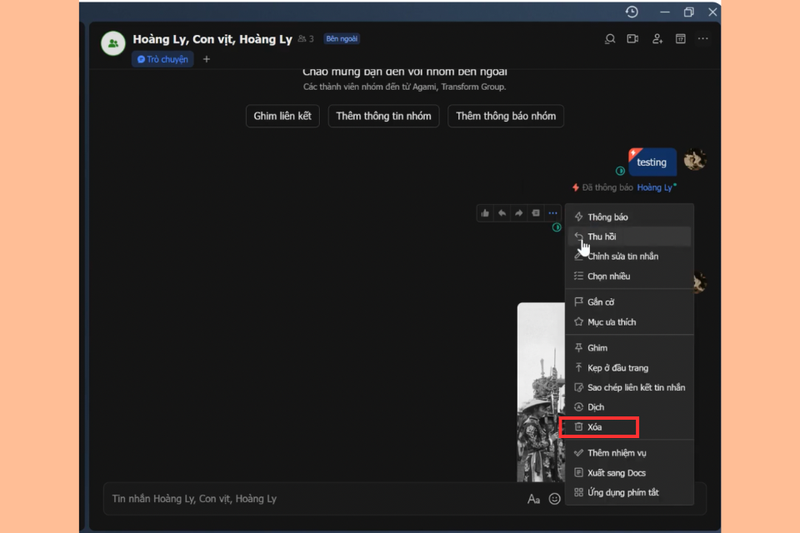This screenshot has width=800, height=533.
Task: Open the history clock icon in title bar
Action: 632,12
